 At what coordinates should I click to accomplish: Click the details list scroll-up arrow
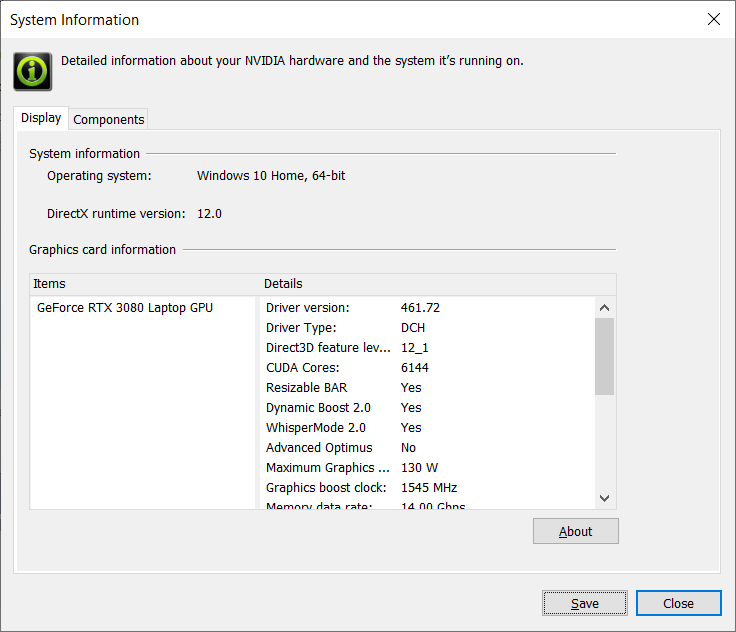(x=605, y=308)
